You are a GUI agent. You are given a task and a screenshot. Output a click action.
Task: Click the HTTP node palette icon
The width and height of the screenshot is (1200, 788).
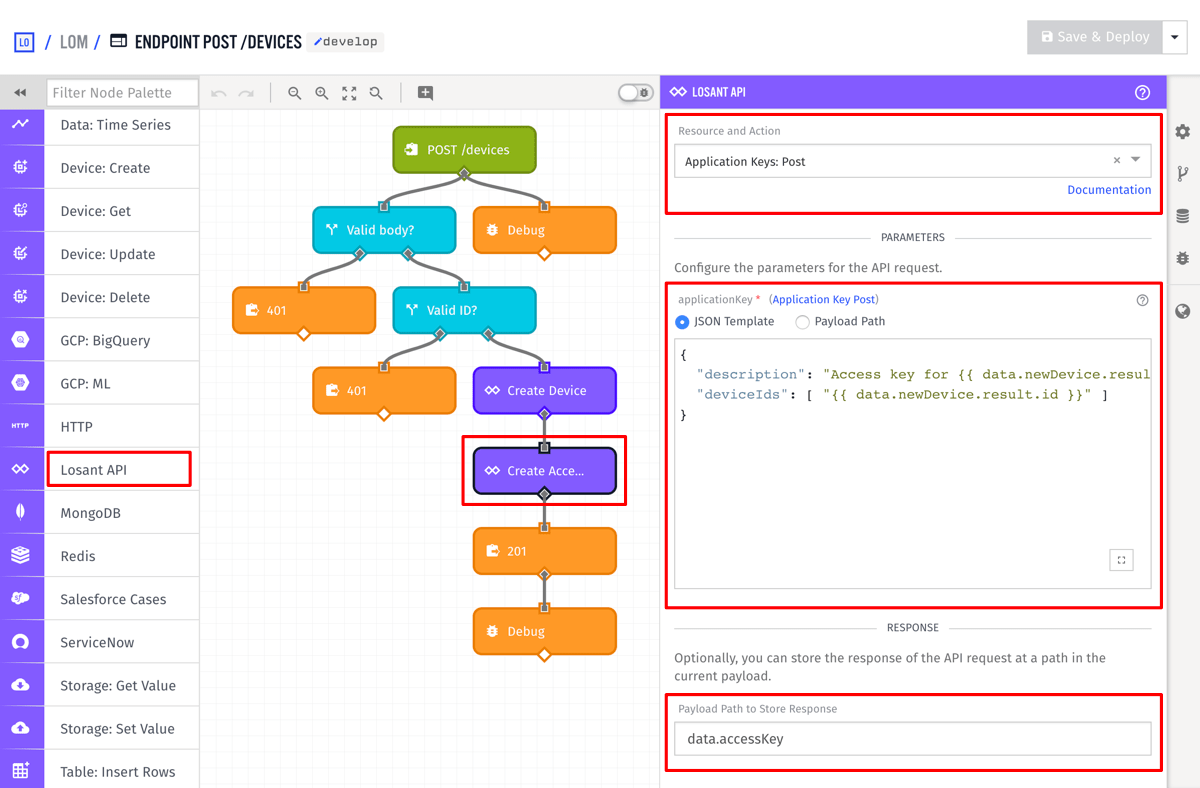coord(21,426)
